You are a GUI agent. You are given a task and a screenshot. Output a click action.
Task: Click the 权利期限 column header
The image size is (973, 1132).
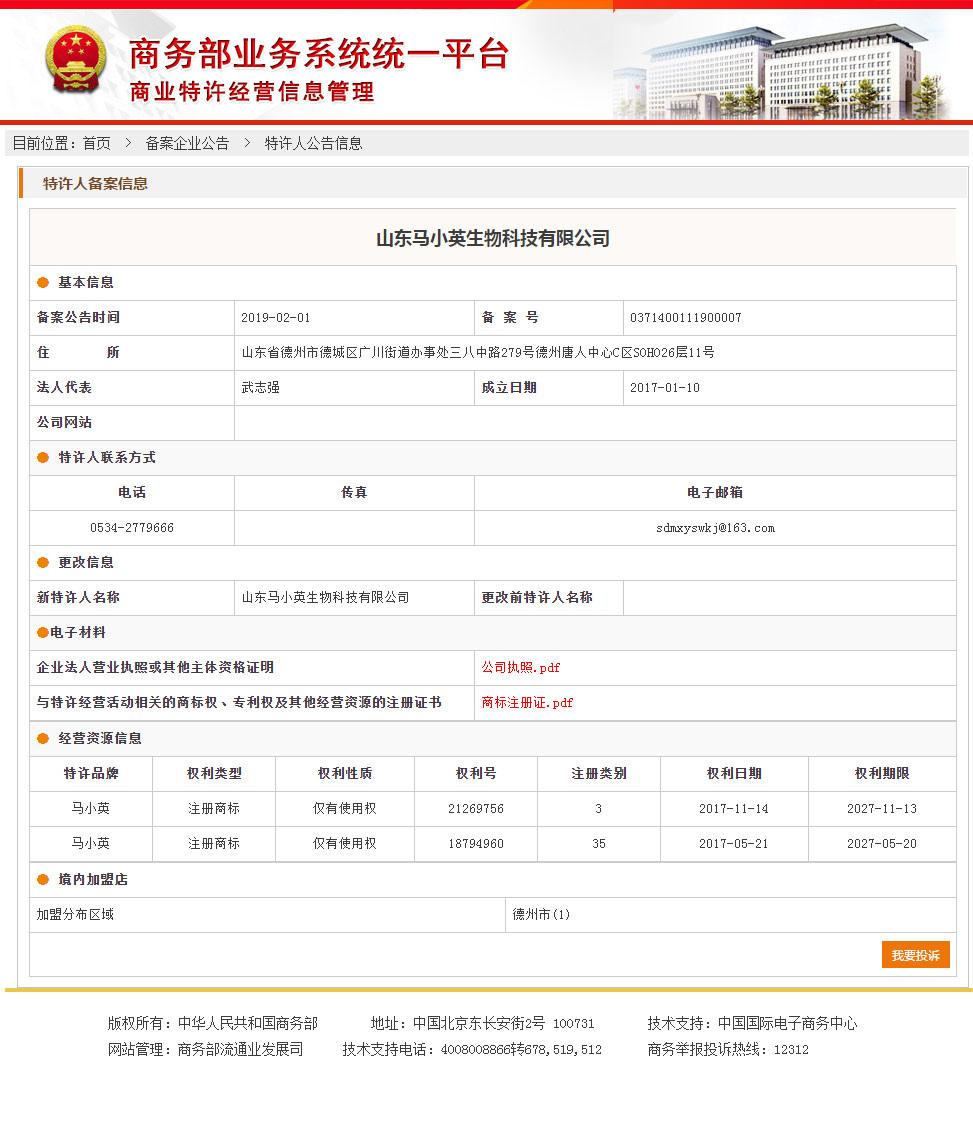(x=881, y=773)
